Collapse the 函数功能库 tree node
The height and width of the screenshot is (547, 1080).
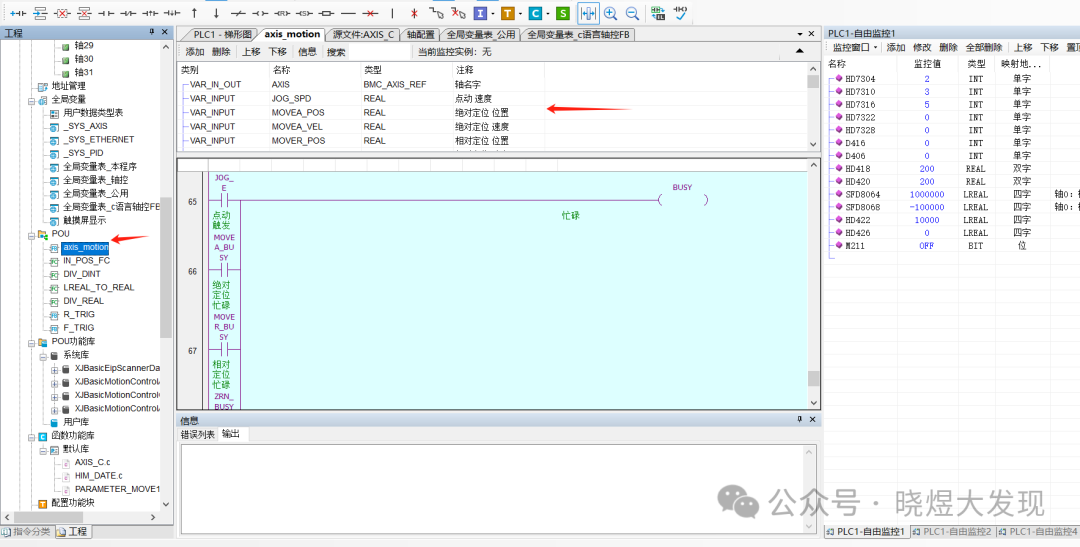tap(31, 436)
